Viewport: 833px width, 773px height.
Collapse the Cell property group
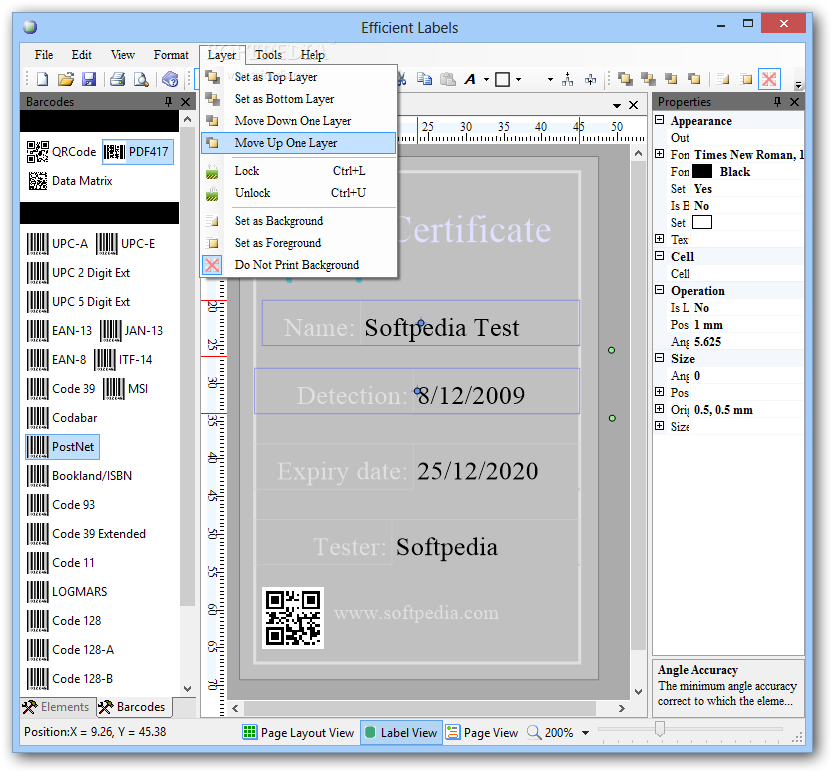click(x=660, y=256)
